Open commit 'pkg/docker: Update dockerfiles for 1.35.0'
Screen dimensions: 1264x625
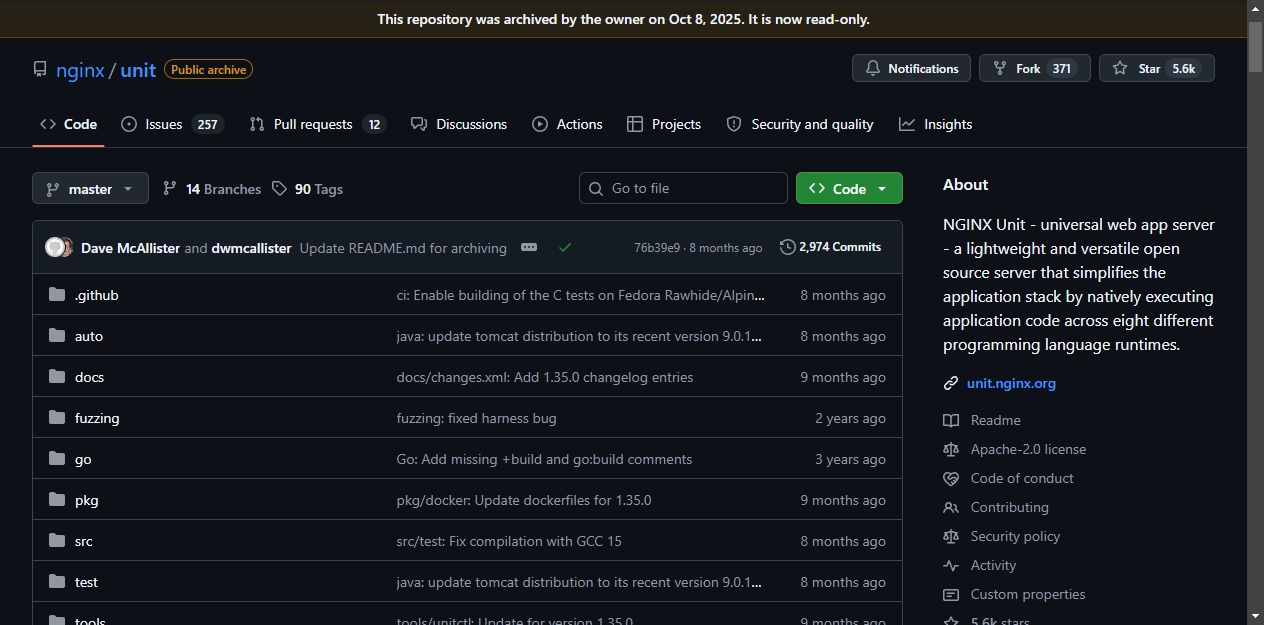(524, 500)
